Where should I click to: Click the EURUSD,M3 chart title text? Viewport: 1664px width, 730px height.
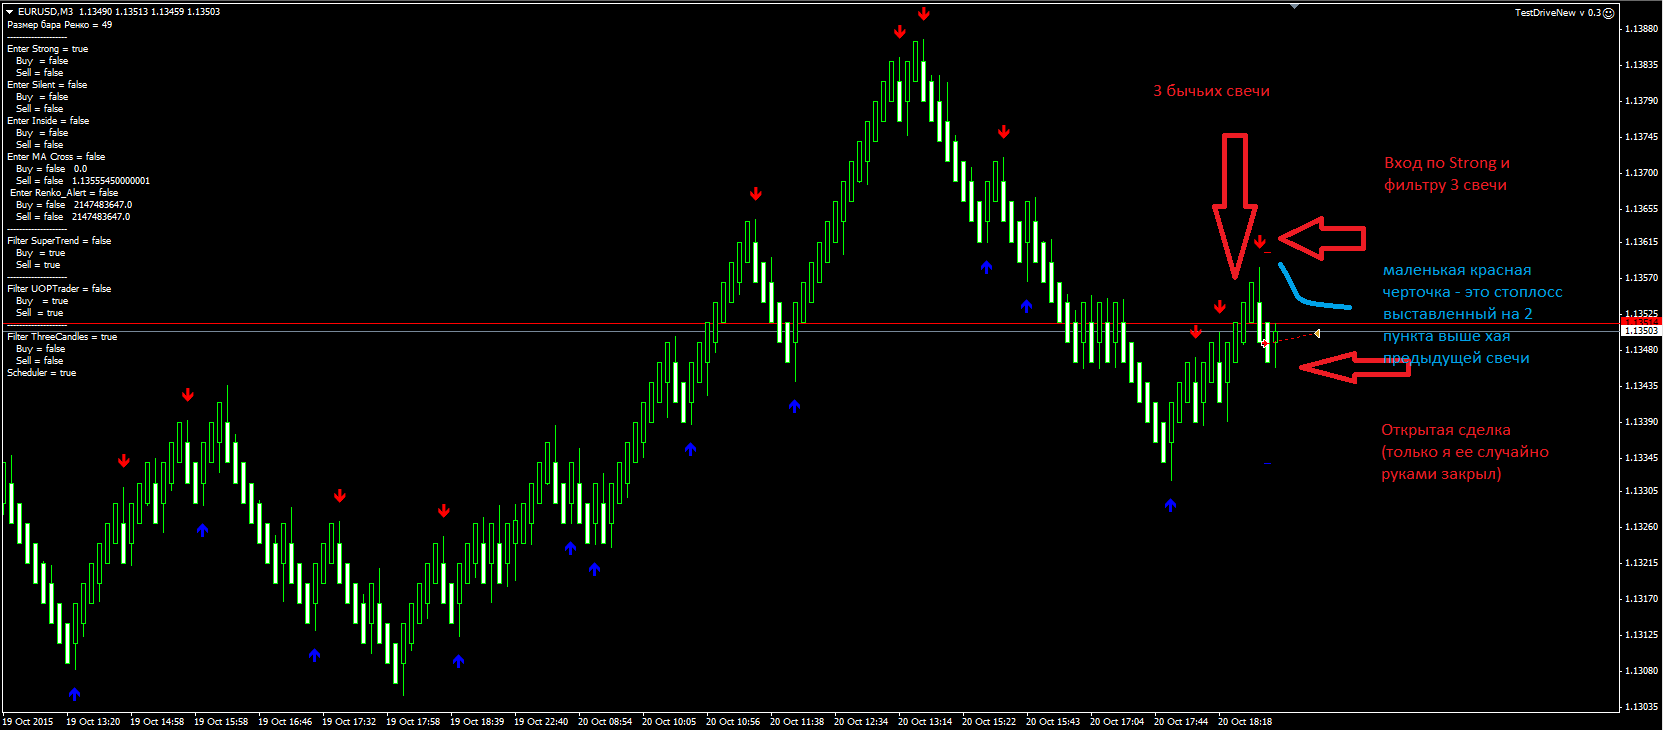pos(45,12)
